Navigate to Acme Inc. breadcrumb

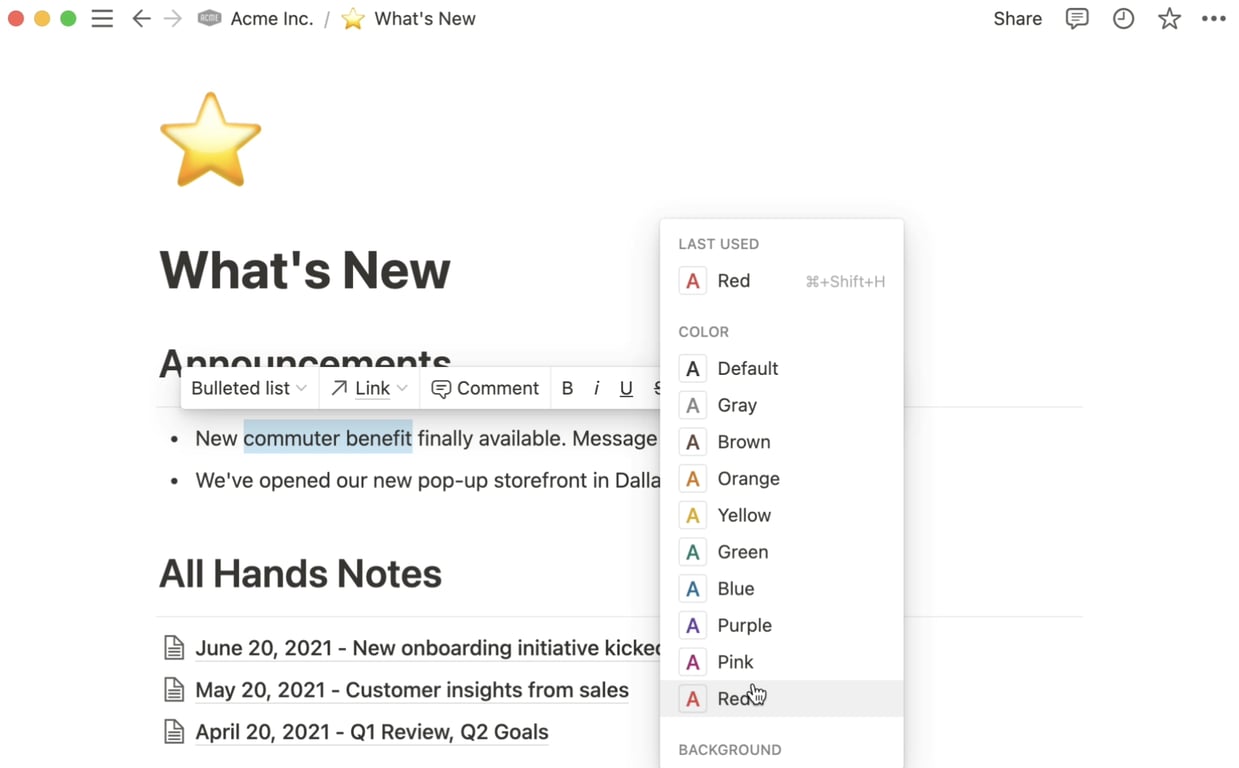[271, 19]
